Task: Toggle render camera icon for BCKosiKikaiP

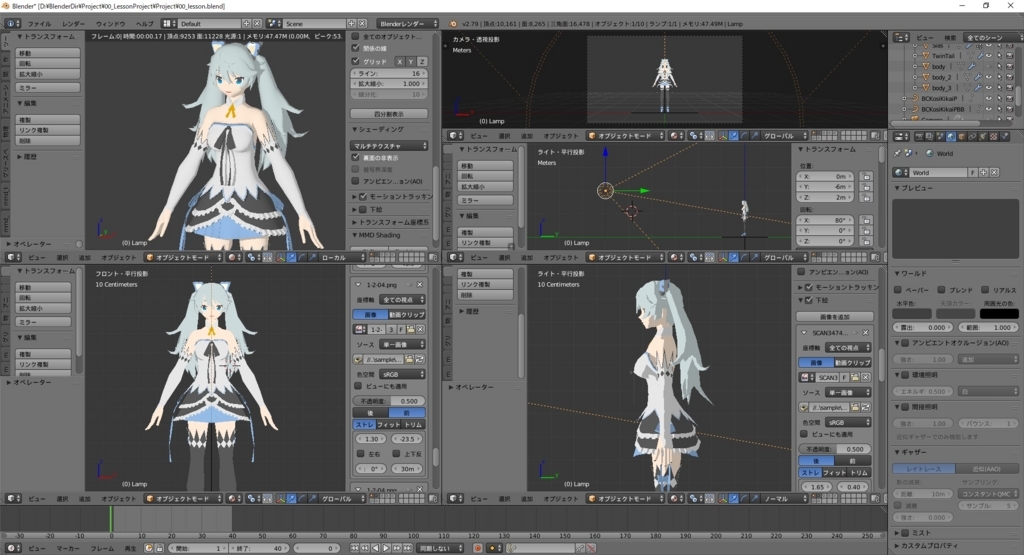Action: pos(1010,99)
